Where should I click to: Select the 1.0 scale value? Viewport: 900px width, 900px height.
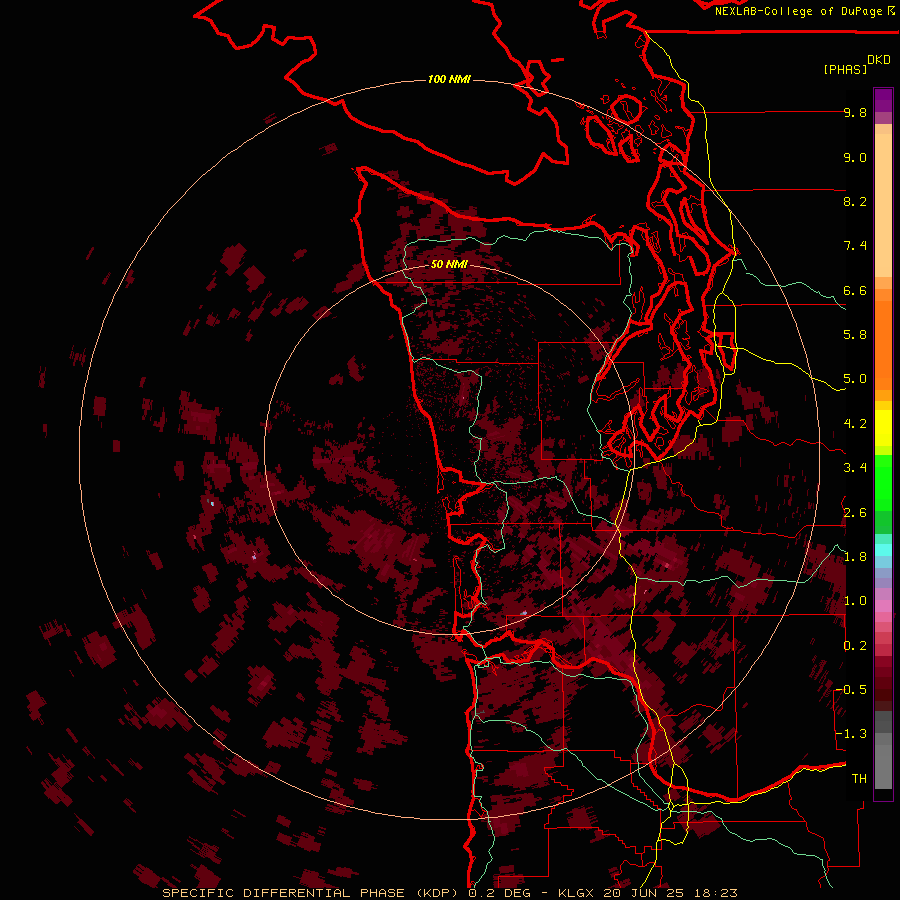[x=855, y=601]
